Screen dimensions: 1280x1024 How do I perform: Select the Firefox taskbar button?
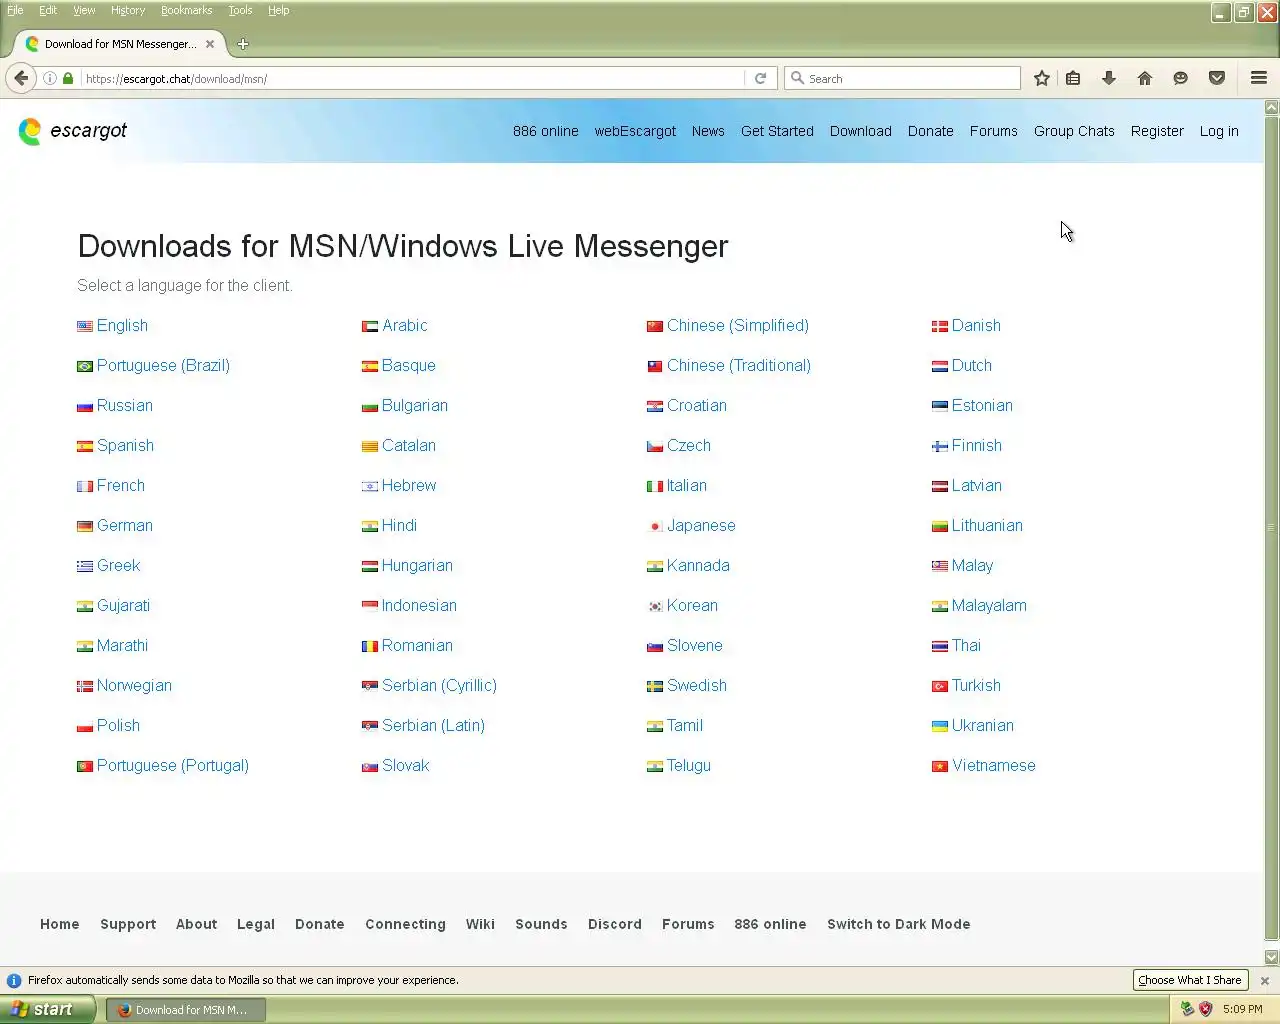click(x=186, y=1009)
